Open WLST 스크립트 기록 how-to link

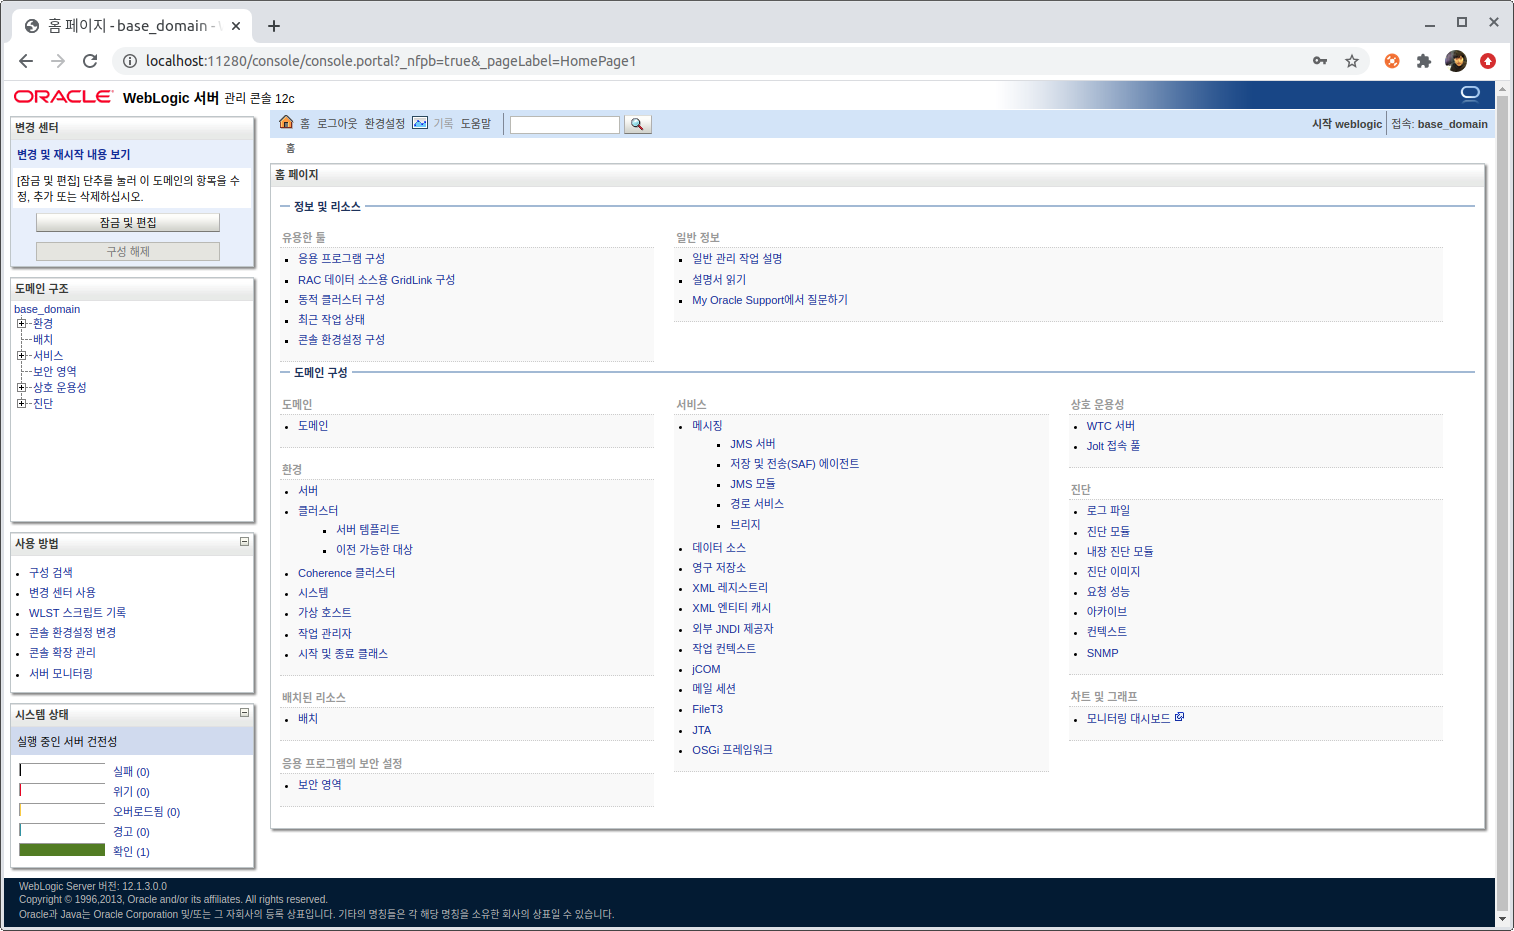pos(77,613)
